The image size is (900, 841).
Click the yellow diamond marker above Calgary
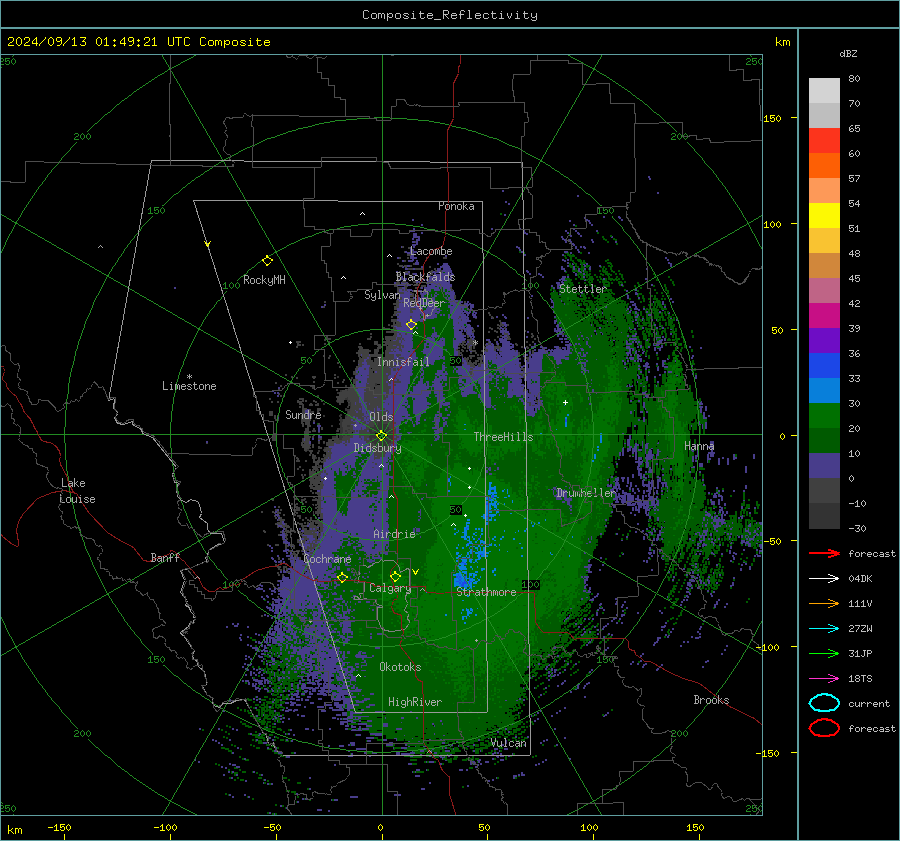pyautogui.click(x=395, y=576)
